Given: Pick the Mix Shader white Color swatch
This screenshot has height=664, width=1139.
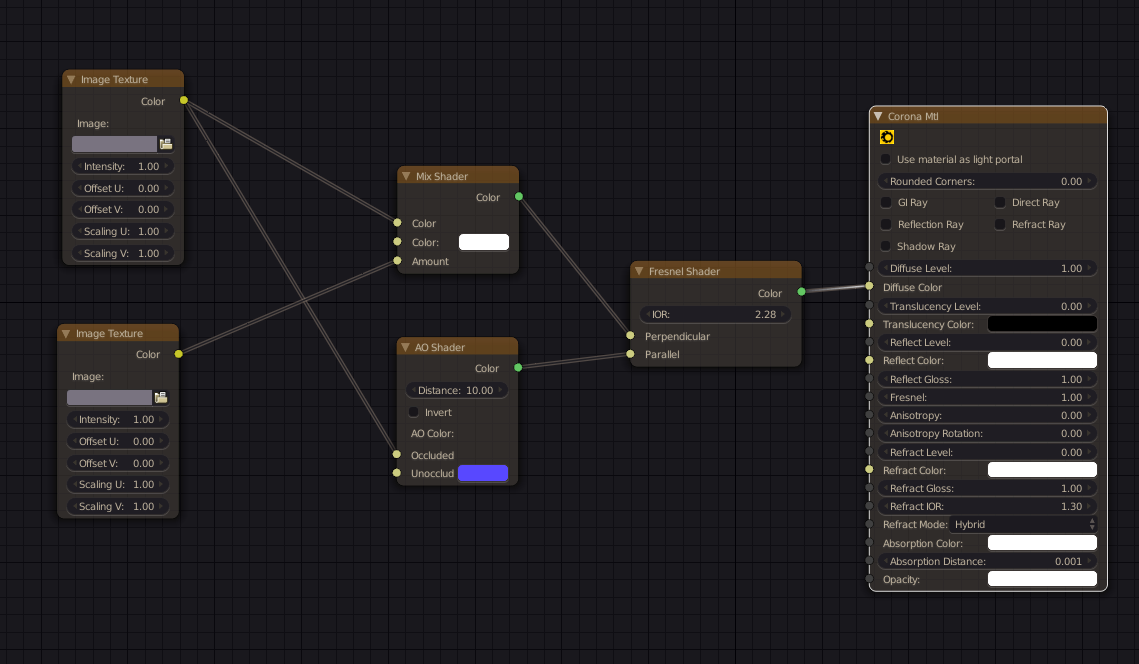Looking at the screenshot, I should coord(484,242).
